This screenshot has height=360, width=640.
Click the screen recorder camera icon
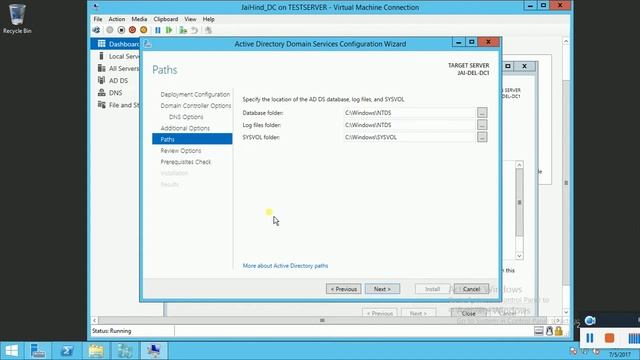(590, 321)
